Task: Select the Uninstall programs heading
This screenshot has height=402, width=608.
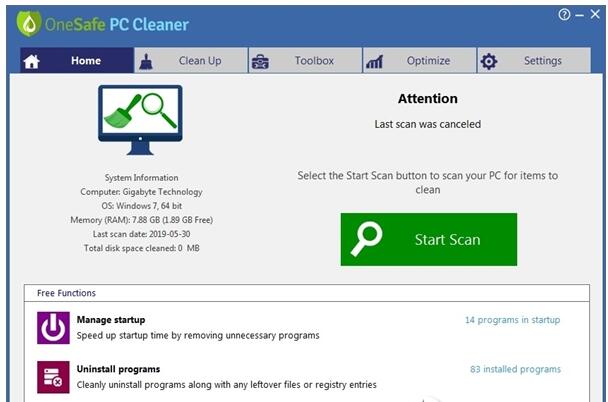Action: pos(118,369)
